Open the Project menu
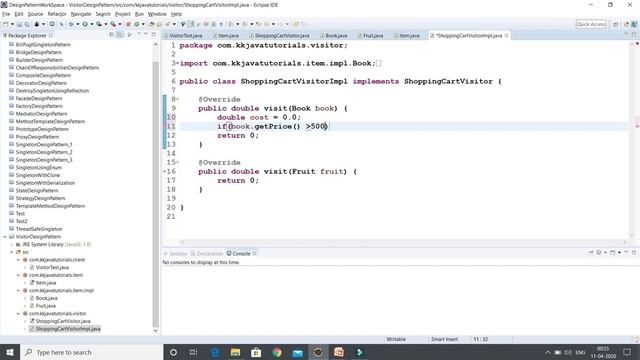Viewport: 640px width, 360px height. (122, 14)
